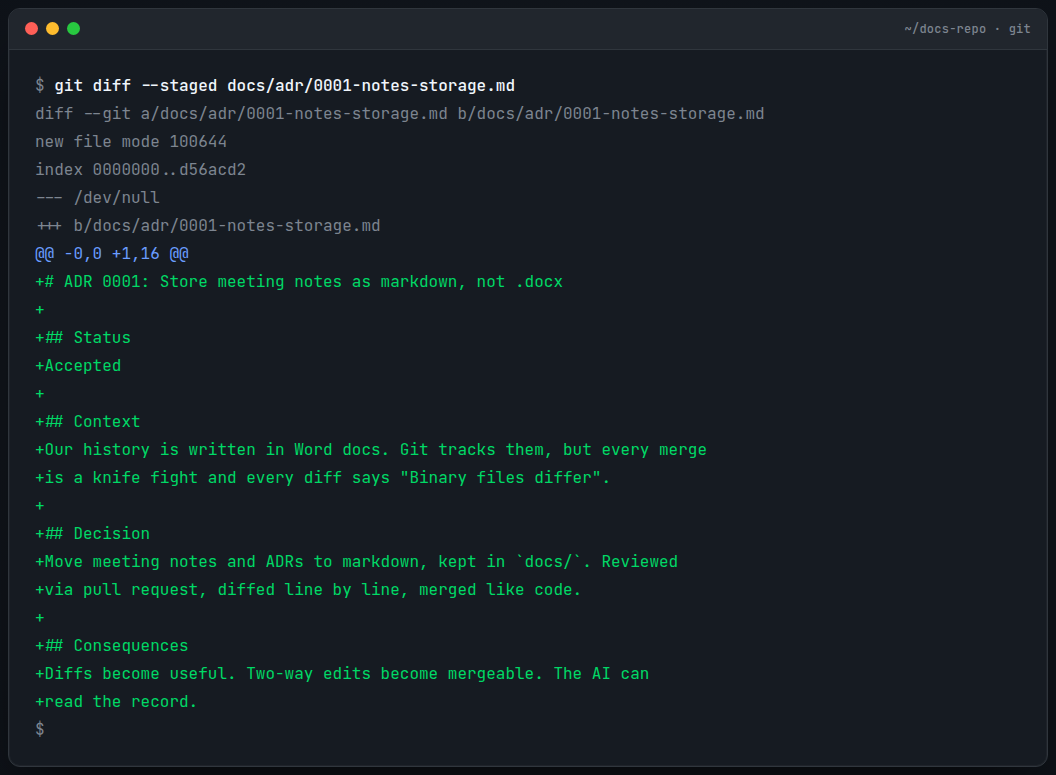Click the '@@ -0,0 +1,16 @@' hunk header

pos(112,254)
